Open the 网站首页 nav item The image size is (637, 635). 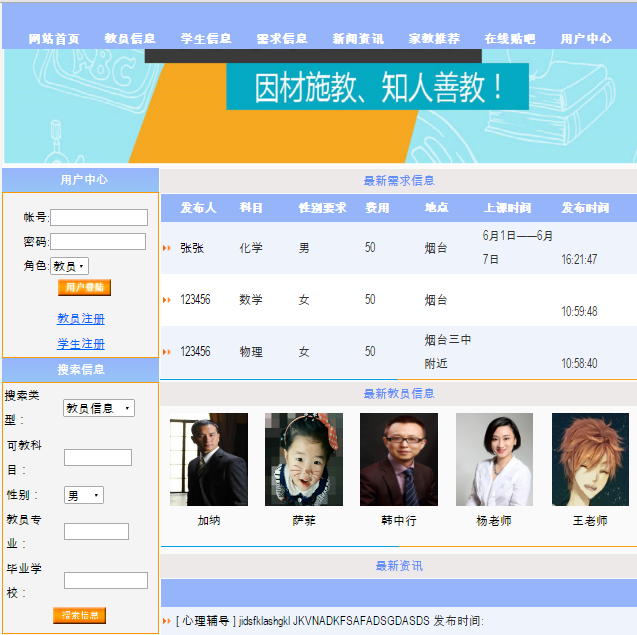[x=54, y=39]
